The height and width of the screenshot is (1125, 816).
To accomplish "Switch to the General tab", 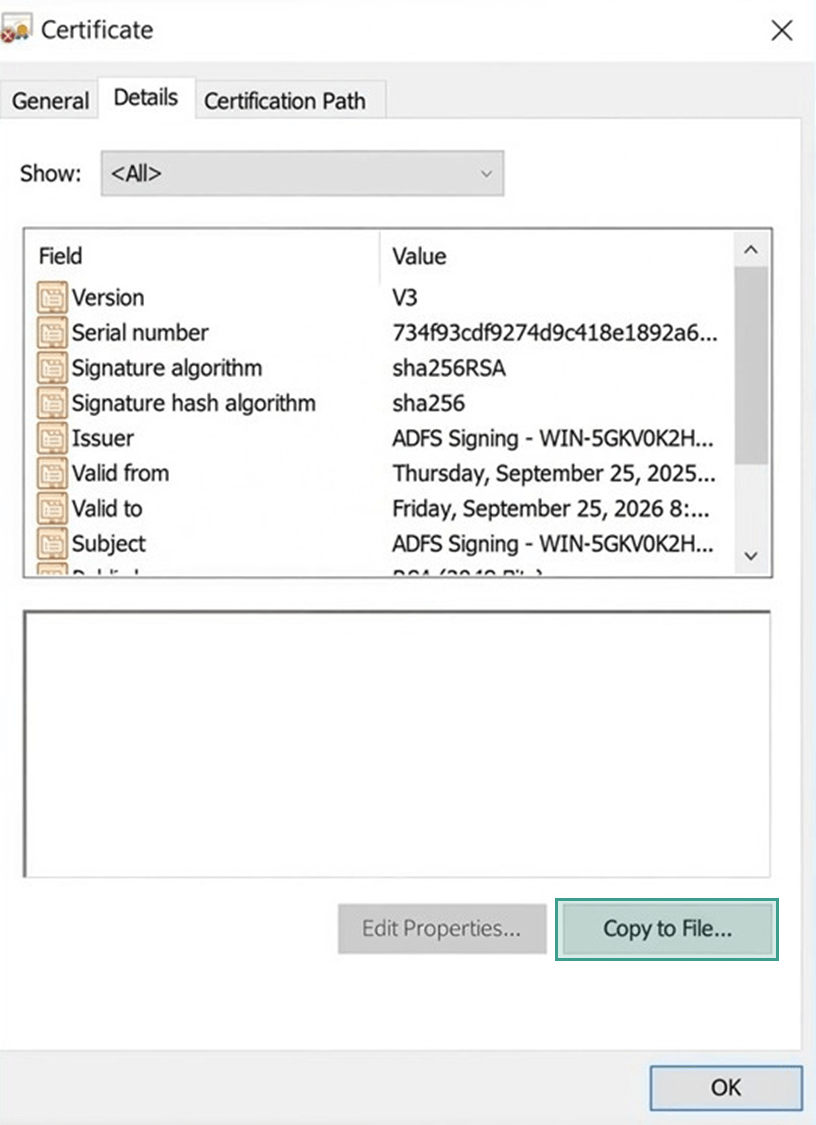I will click(50, 101).
